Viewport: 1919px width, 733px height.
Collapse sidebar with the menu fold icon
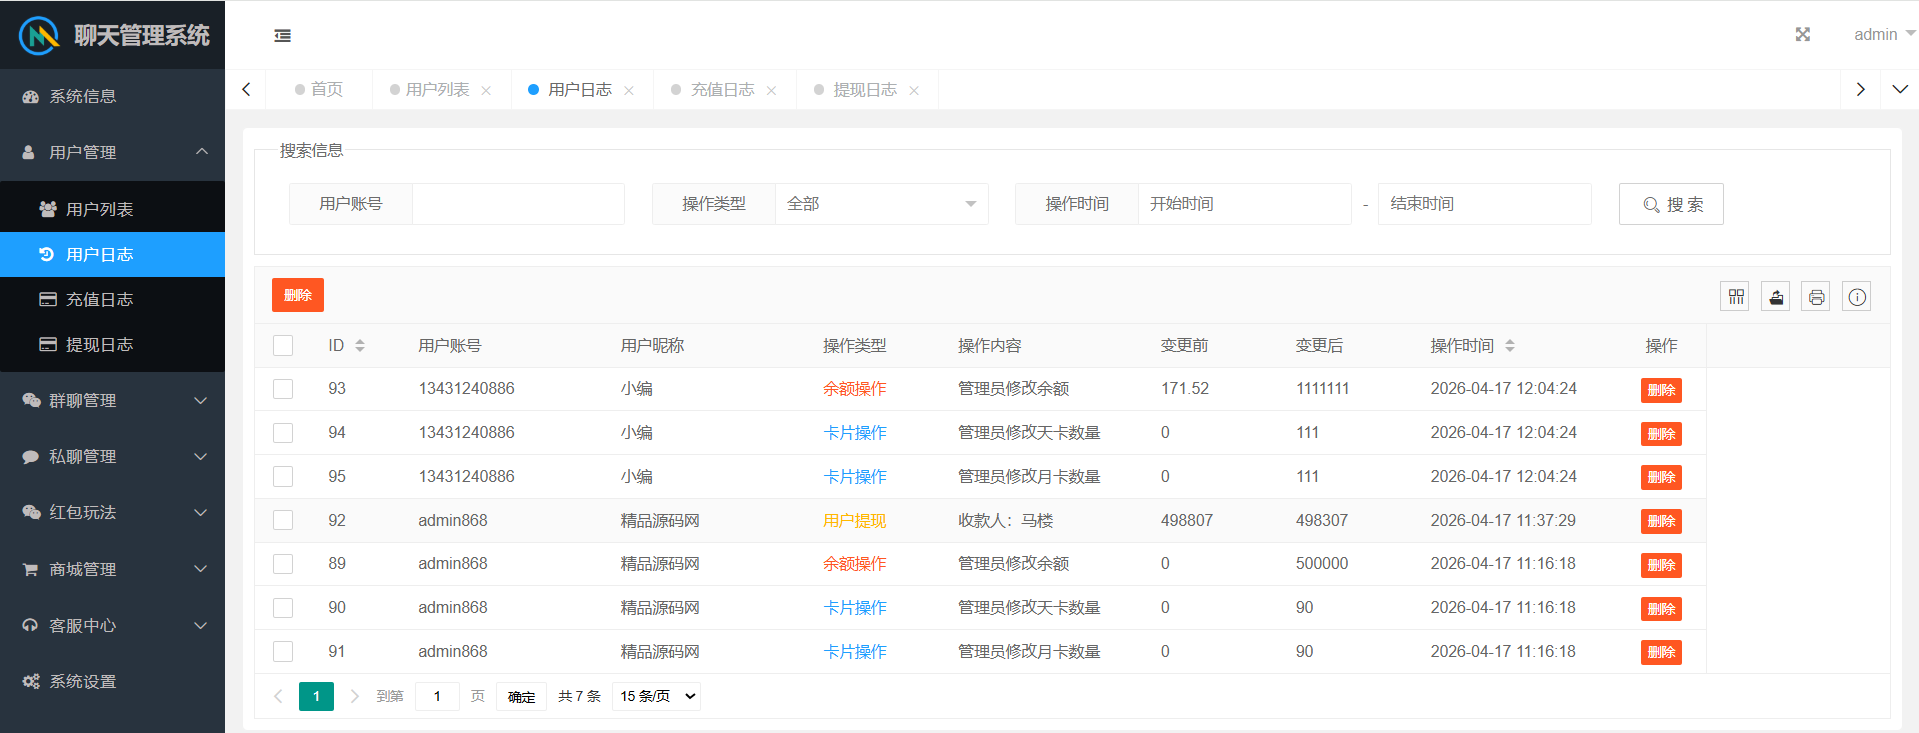[283, 36]
